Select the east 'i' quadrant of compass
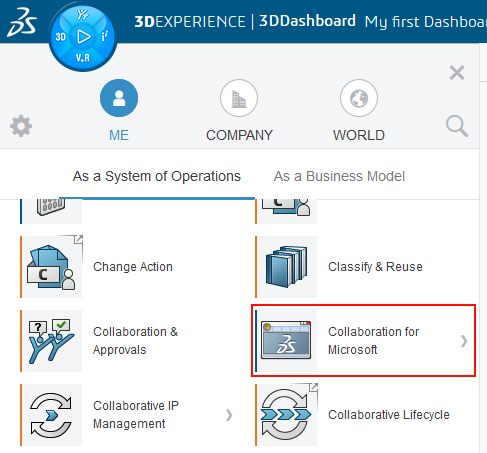Image resolution: width=487 pixels, height=453 pixels. [x=104, y=36]
